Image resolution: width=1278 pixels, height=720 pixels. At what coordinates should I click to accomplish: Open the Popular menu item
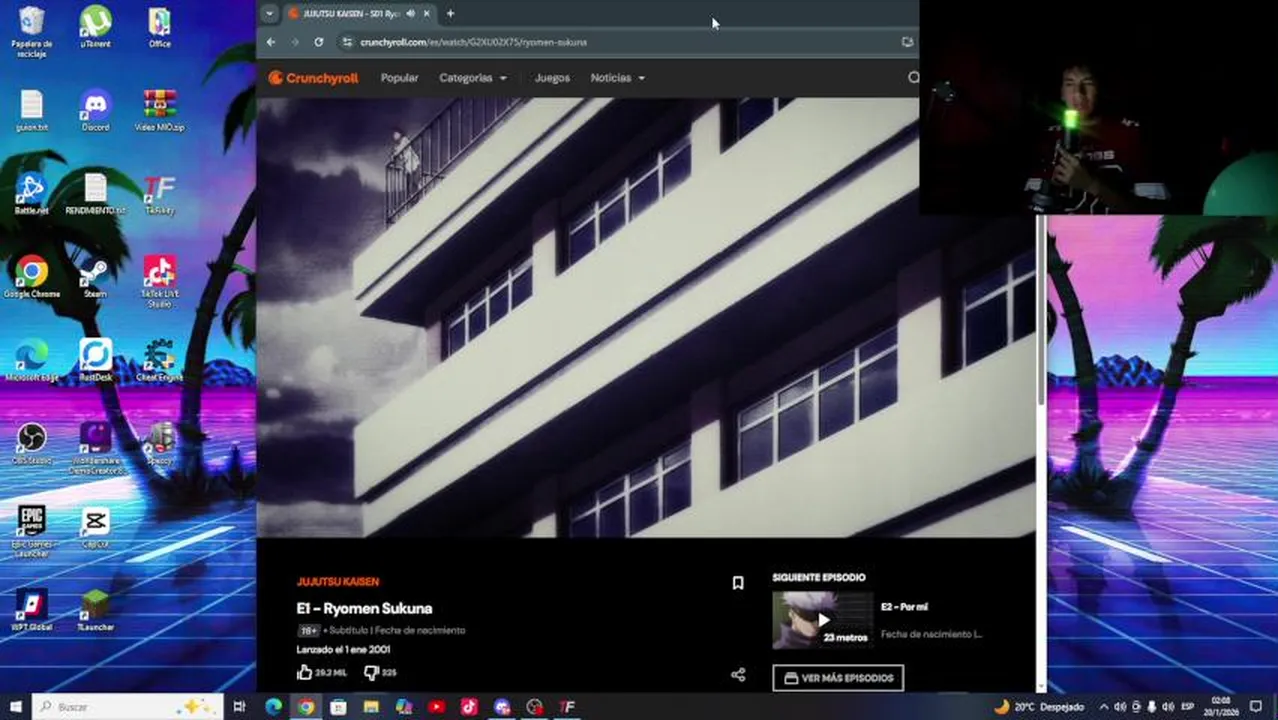[399, 78]
